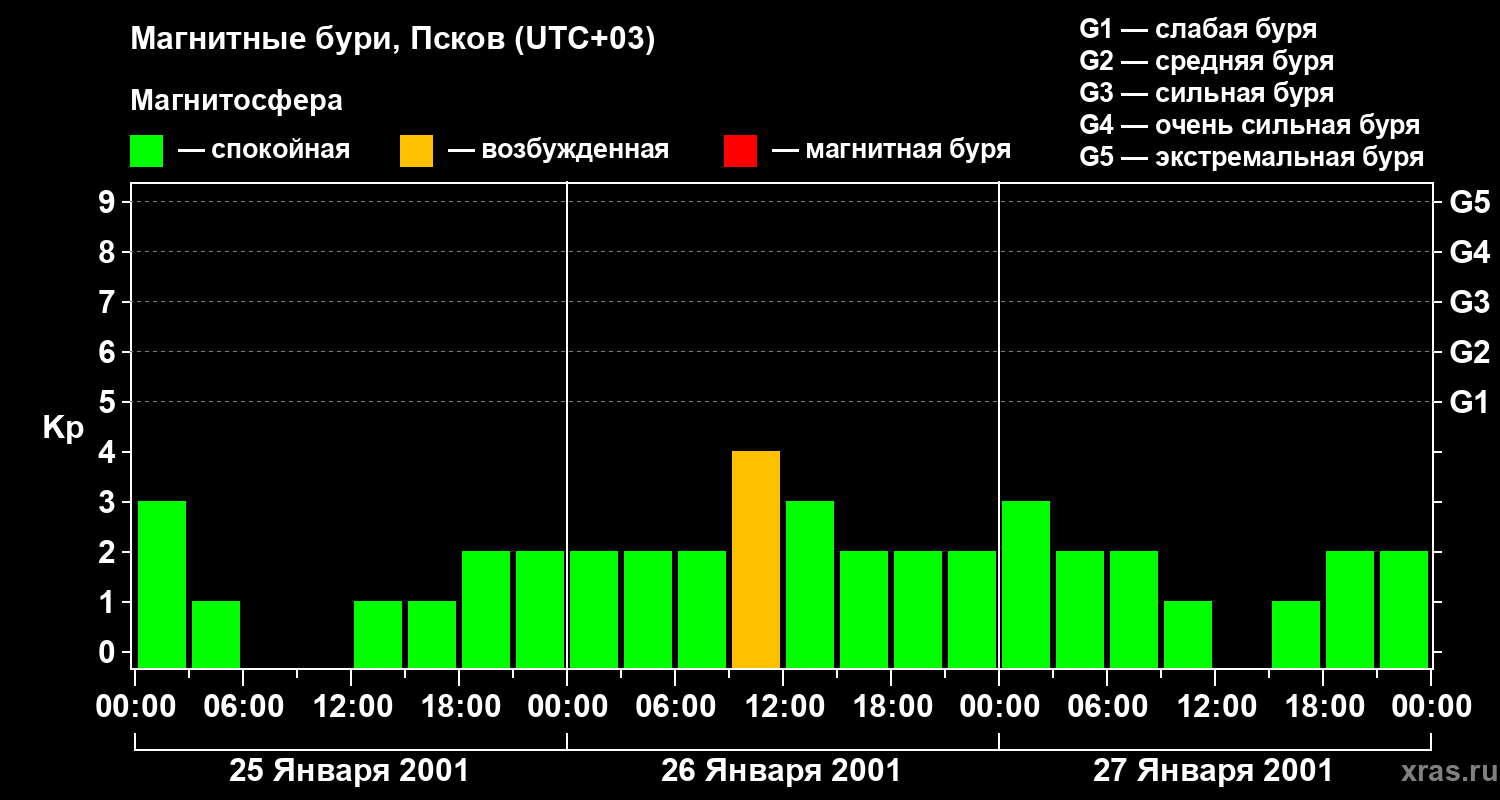Click the 18:00–21:00 Kp 2 bar on 25 January
The height and width of the screenshot is (800, 1500).
tap(486, 610)
